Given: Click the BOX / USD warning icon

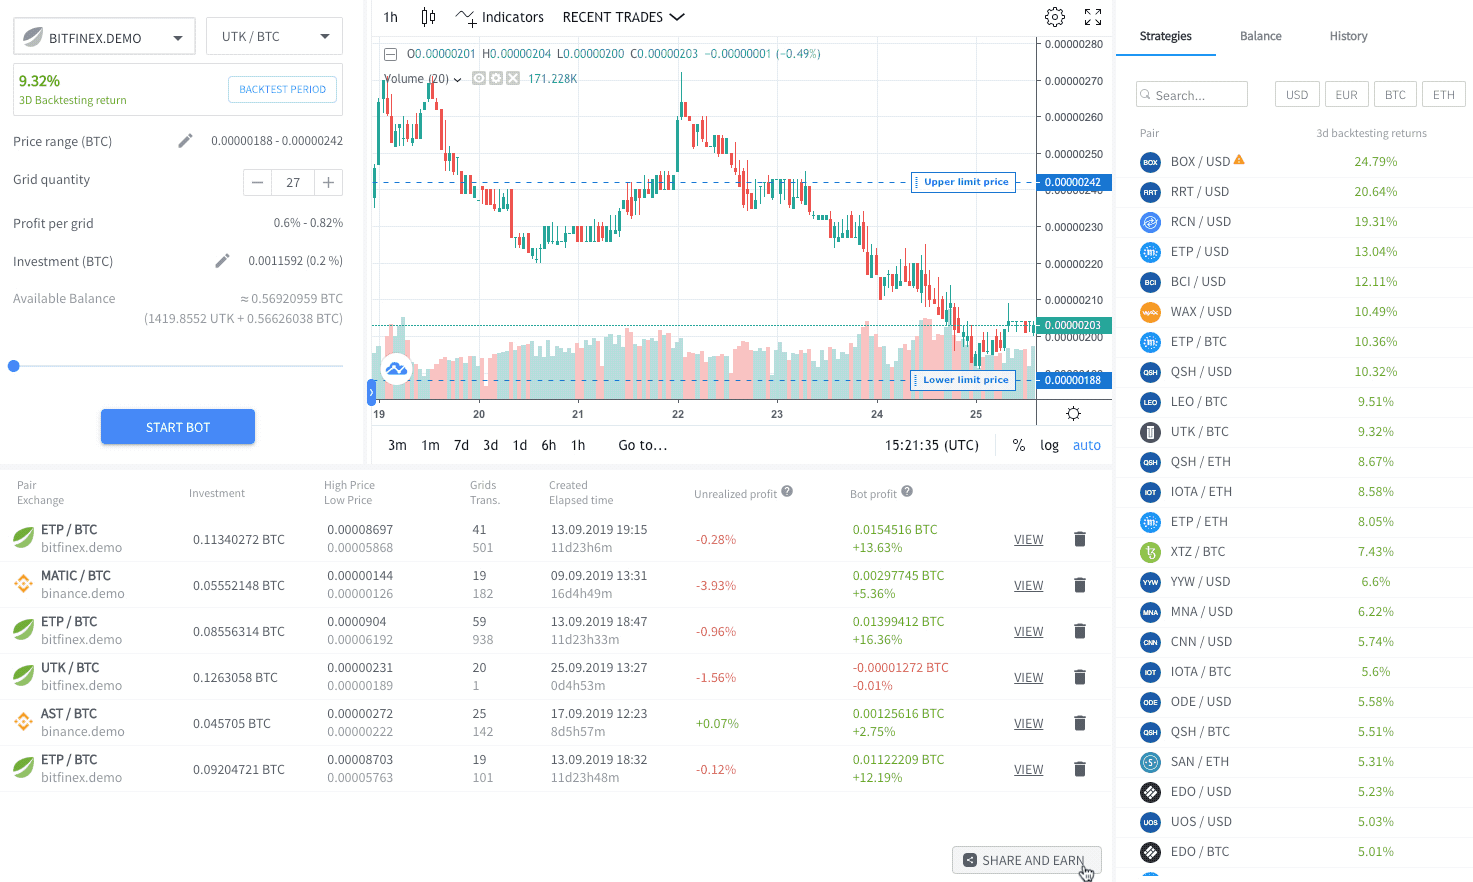Looking at the screenshot, I should pos(1239,160).
